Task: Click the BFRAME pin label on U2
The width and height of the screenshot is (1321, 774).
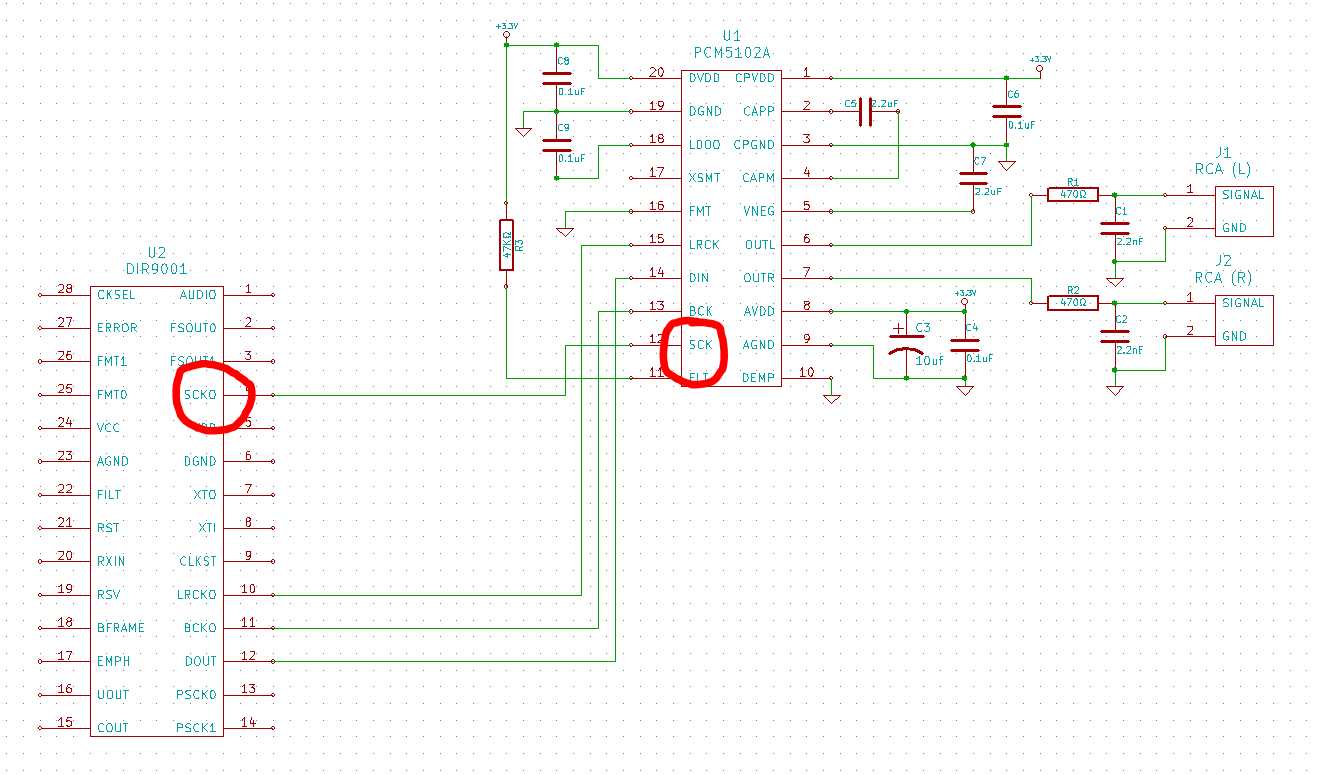Action: pos(120,628)
